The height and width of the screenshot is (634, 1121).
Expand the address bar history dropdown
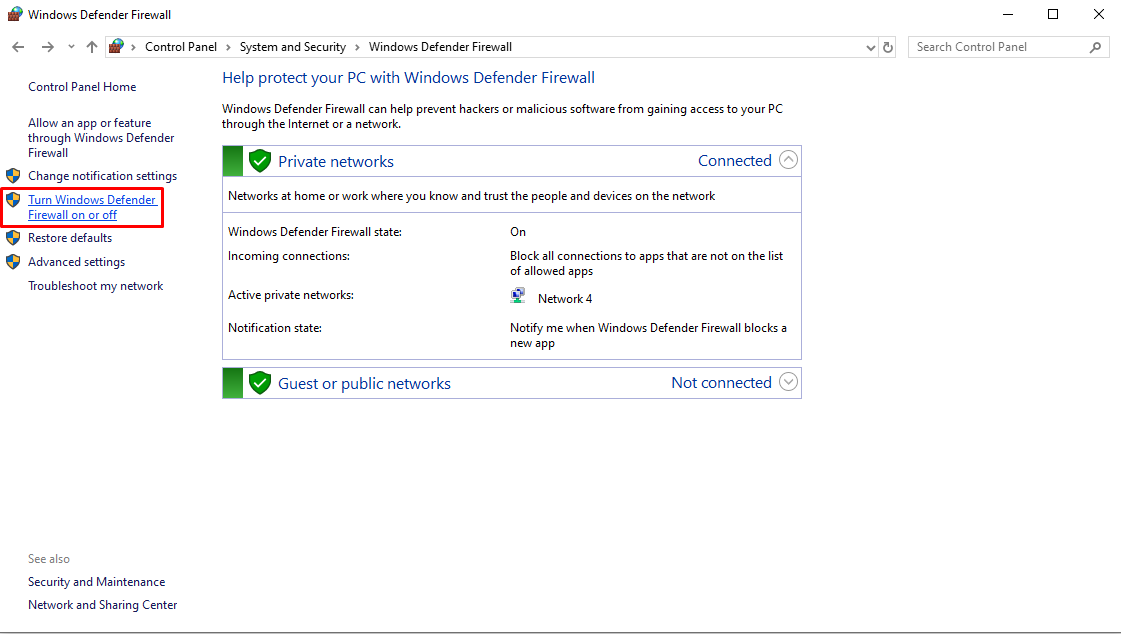[870, 47]
